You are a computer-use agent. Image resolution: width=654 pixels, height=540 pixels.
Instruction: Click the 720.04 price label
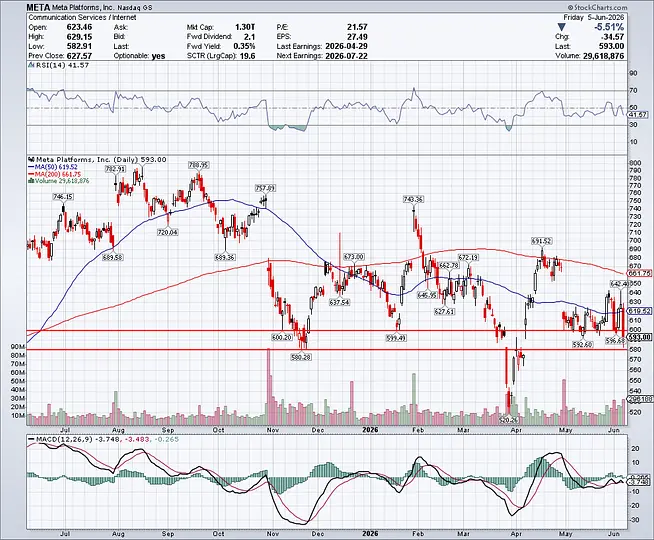[168, 232]
